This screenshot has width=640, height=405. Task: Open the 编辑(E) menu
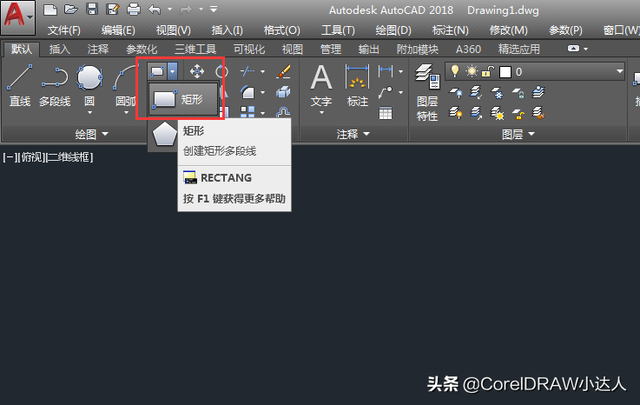[x=118, y=30]
